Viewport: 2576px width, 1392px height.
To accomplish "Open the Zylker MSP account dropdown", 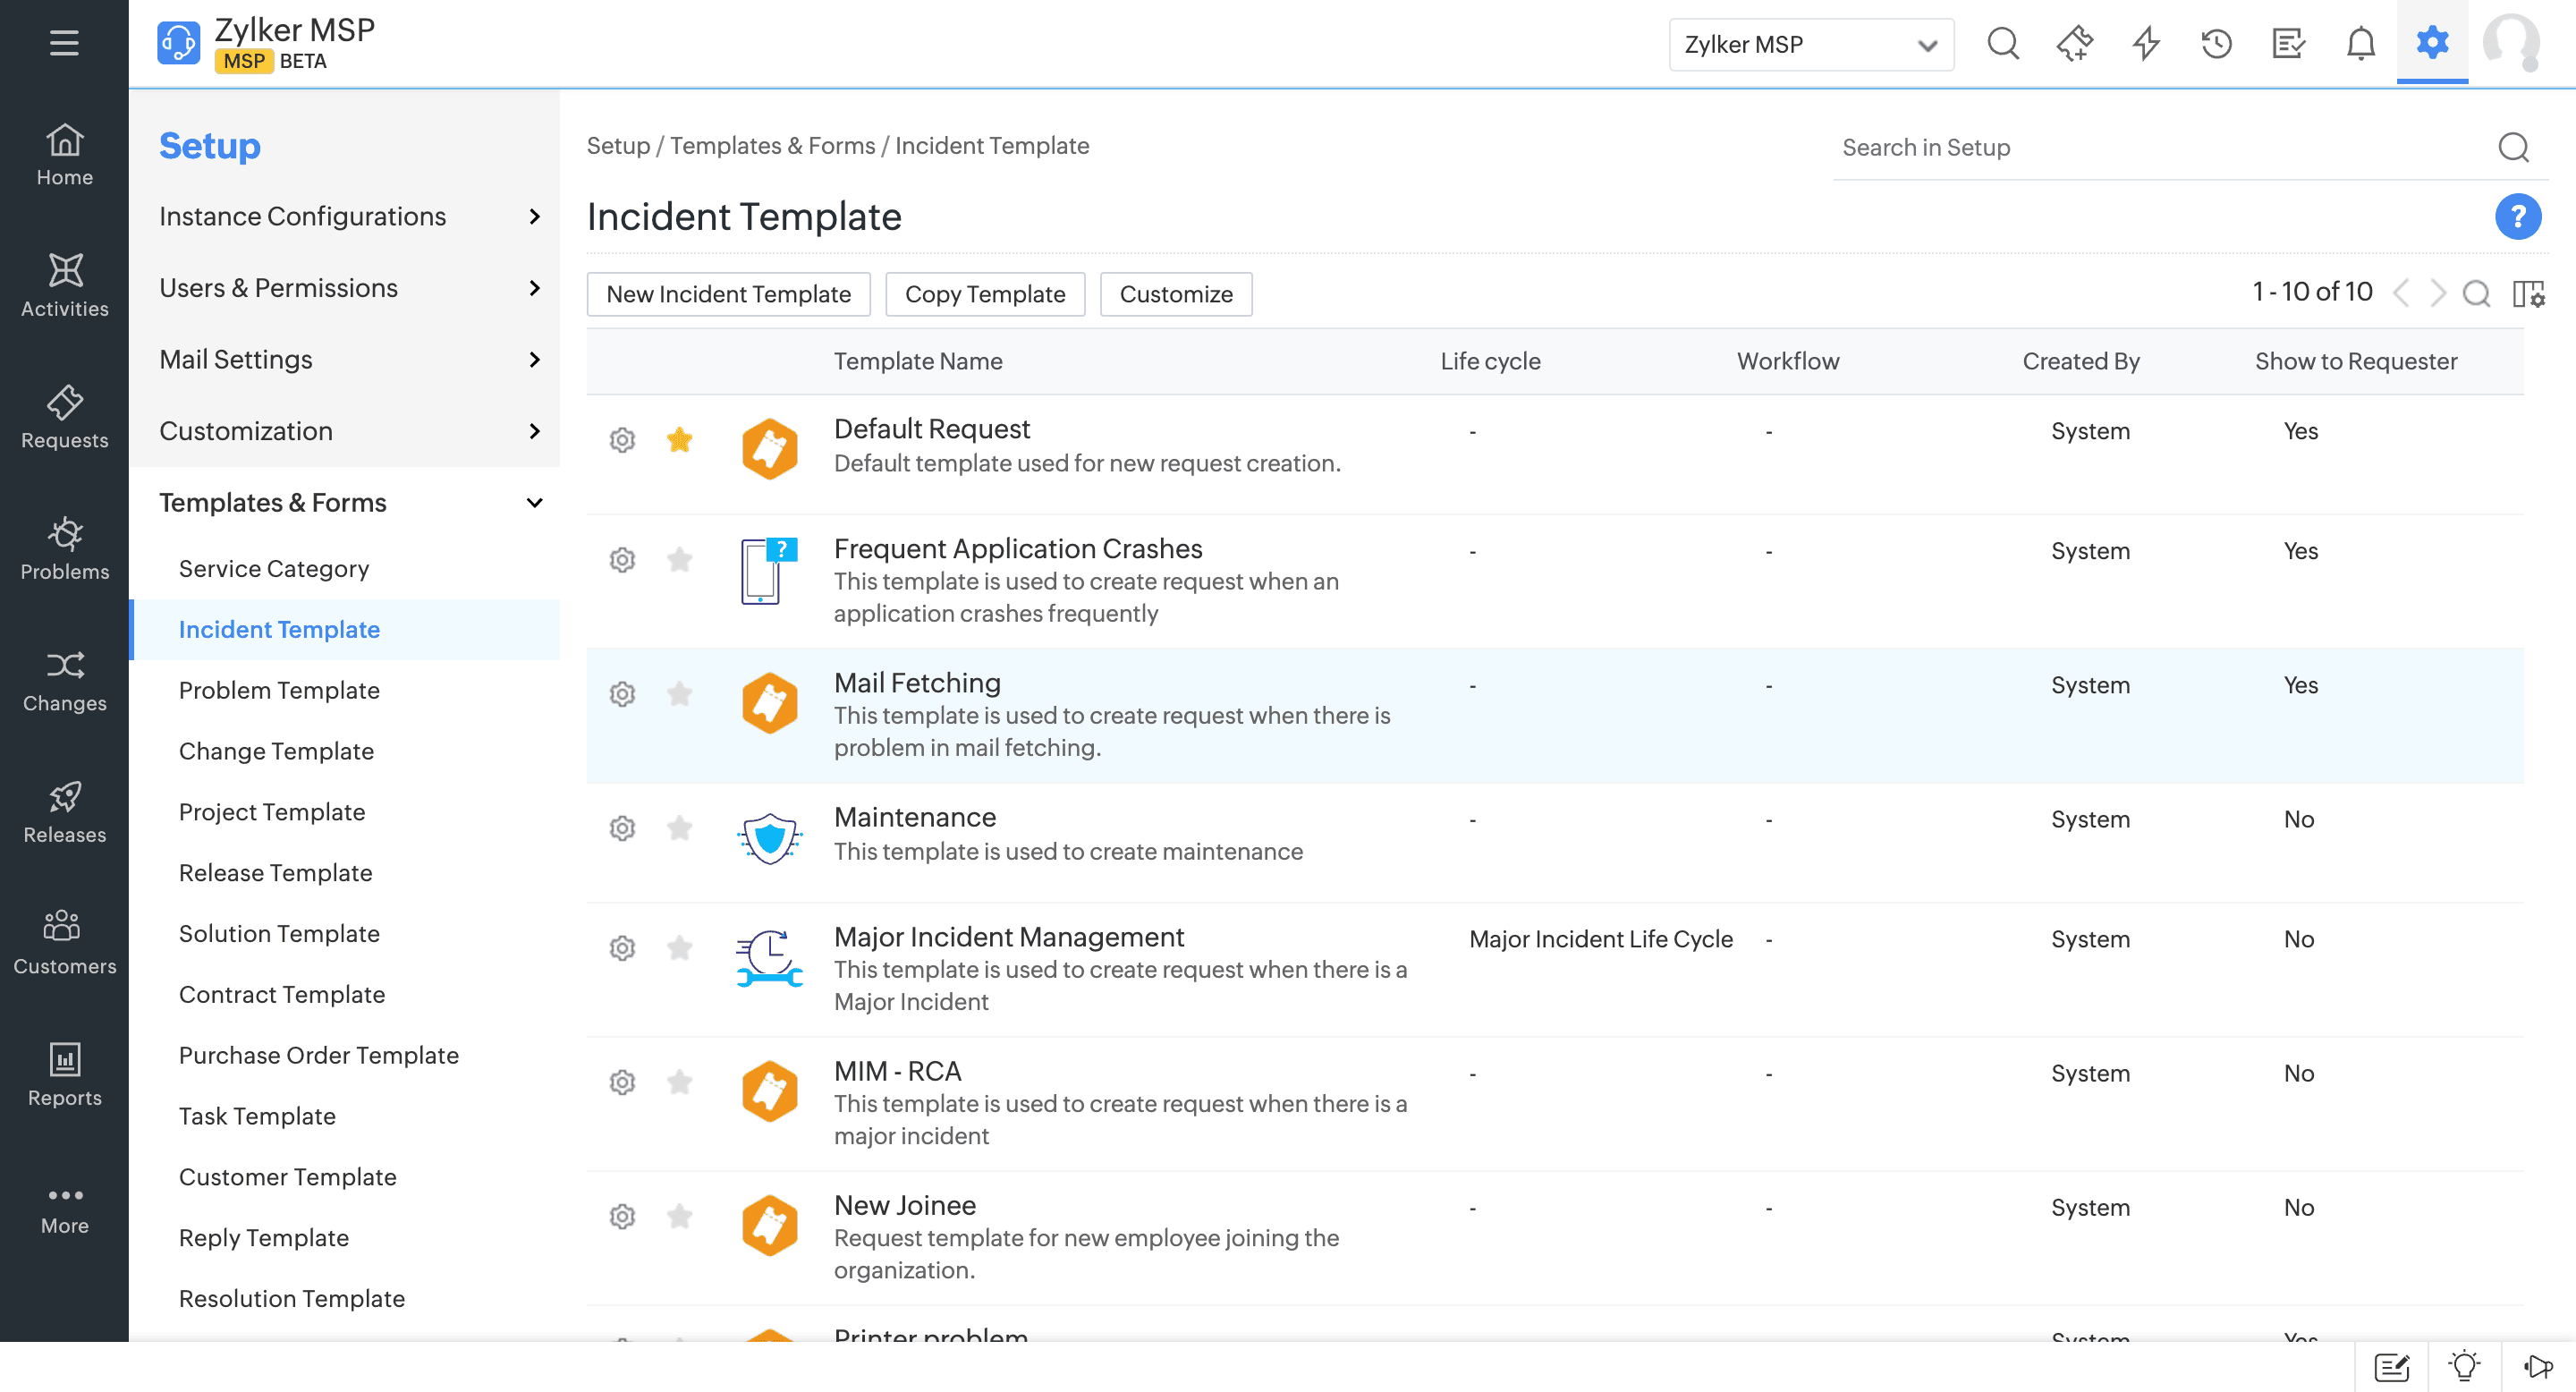I will [1810, 44].
